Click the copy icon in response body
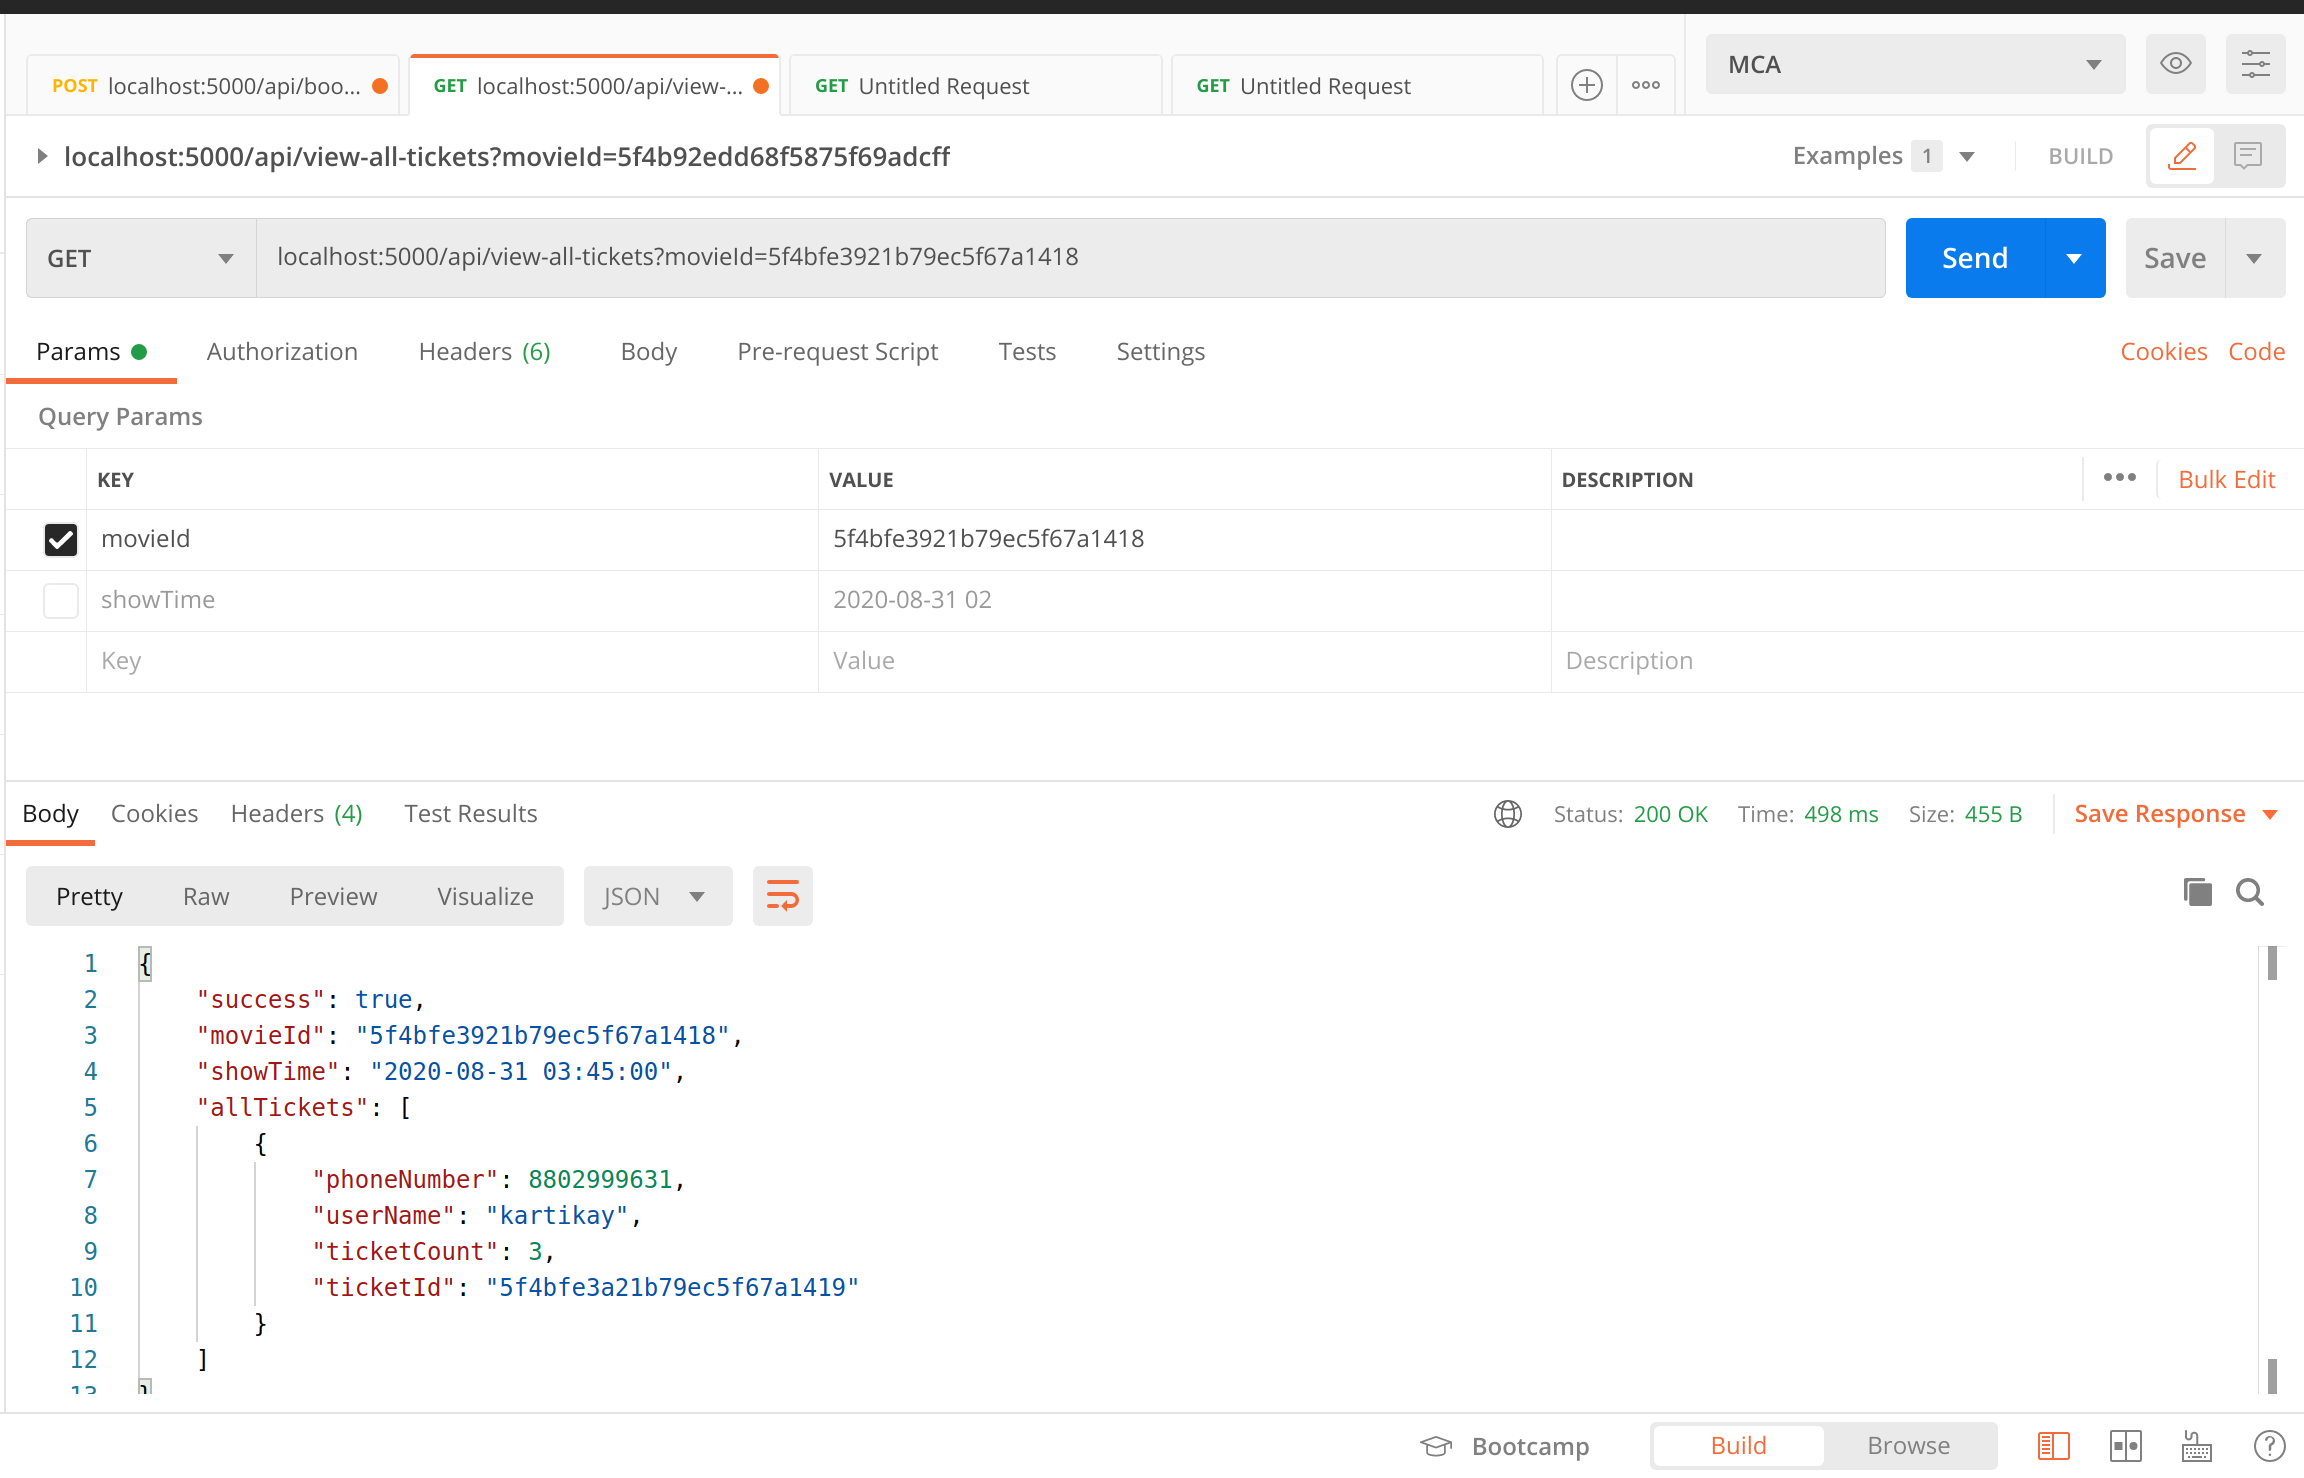The width and height of the screenshot is (2304, 1478). [x=2197, y=894]
